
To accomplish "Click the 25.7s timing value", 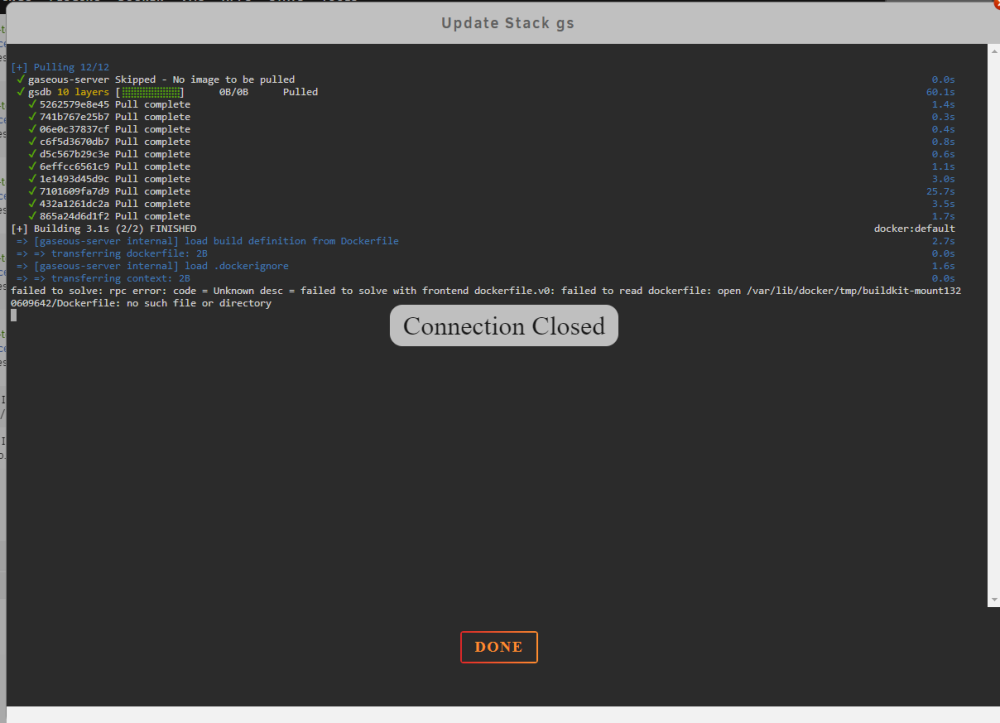I will [941, 191].
